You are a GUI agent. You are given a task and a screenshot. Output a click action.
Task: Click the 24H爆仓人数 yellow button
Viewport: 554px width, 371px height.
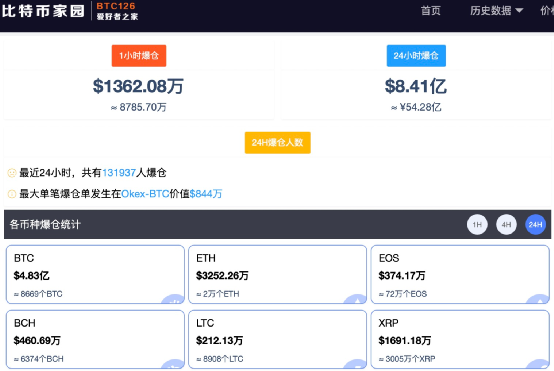click(x=278, y=142)
